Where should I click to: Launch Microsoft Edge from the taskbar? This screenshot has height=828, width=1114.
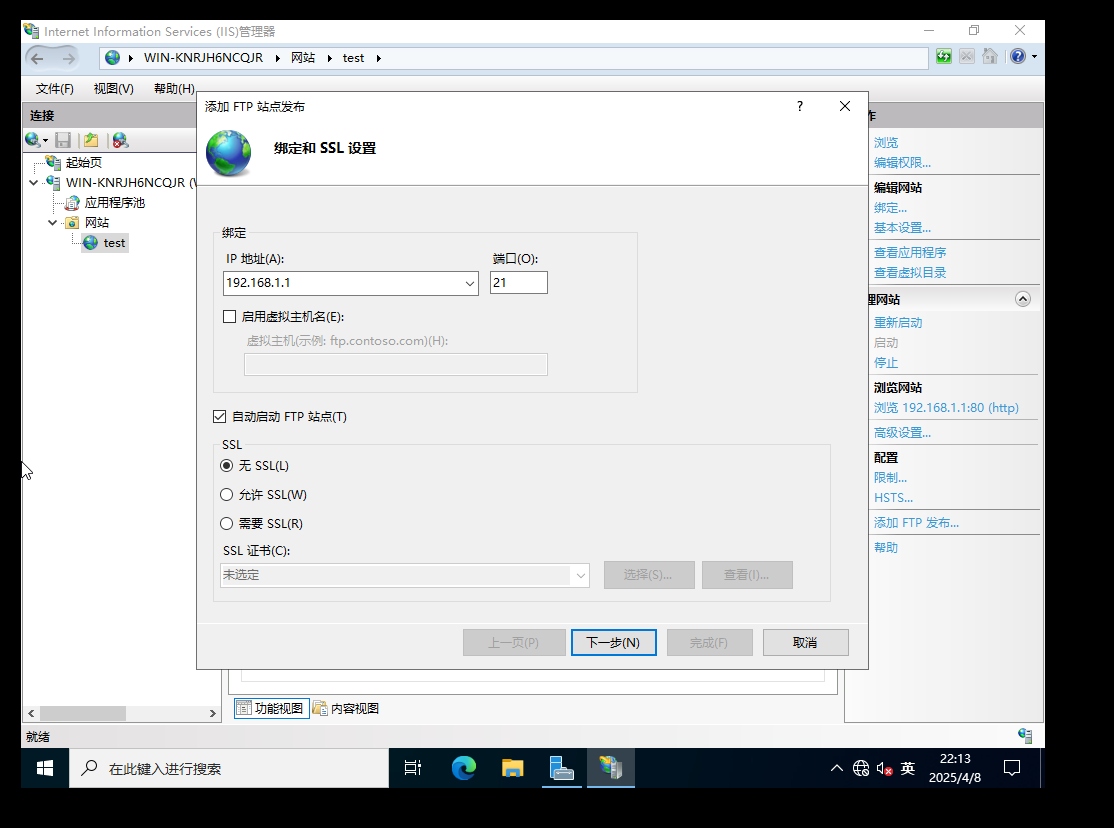pyautogui.click(x=463, y=768)
